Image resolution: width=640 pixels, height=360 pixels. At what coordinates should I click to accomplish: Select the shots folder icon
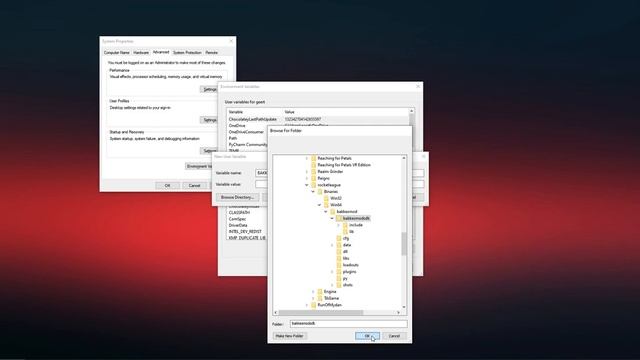[339, 285]
